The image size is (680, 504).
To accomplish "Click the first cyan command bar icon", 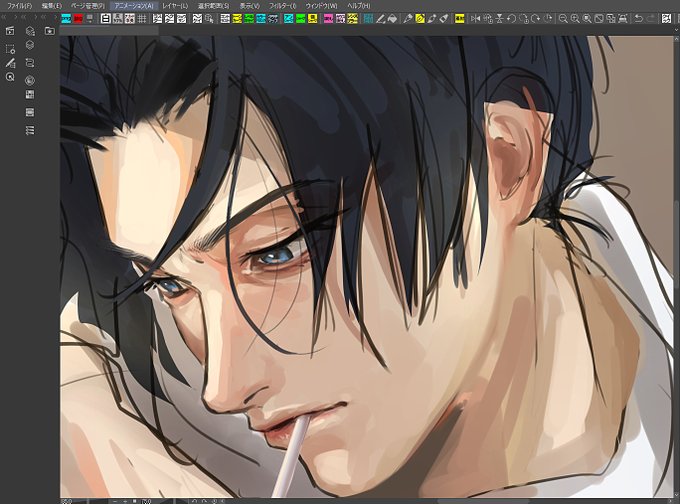I will (x=66, y=19).
